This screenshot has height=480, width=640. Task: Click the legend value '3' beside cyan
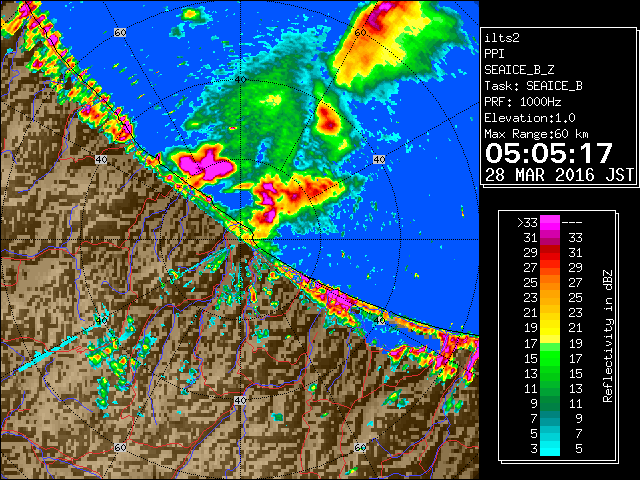(x=534, y=449)
